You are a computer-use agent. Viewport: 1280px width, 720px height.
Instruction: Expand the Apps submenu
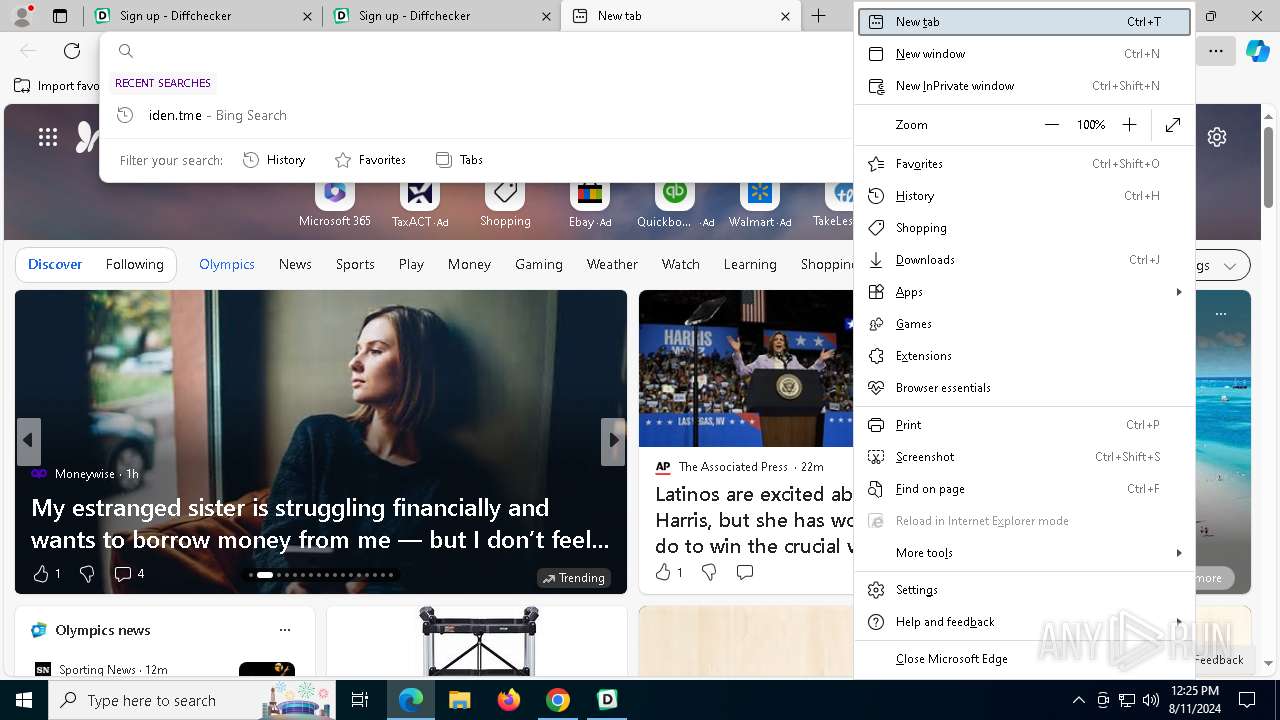tap(1024, 292)
